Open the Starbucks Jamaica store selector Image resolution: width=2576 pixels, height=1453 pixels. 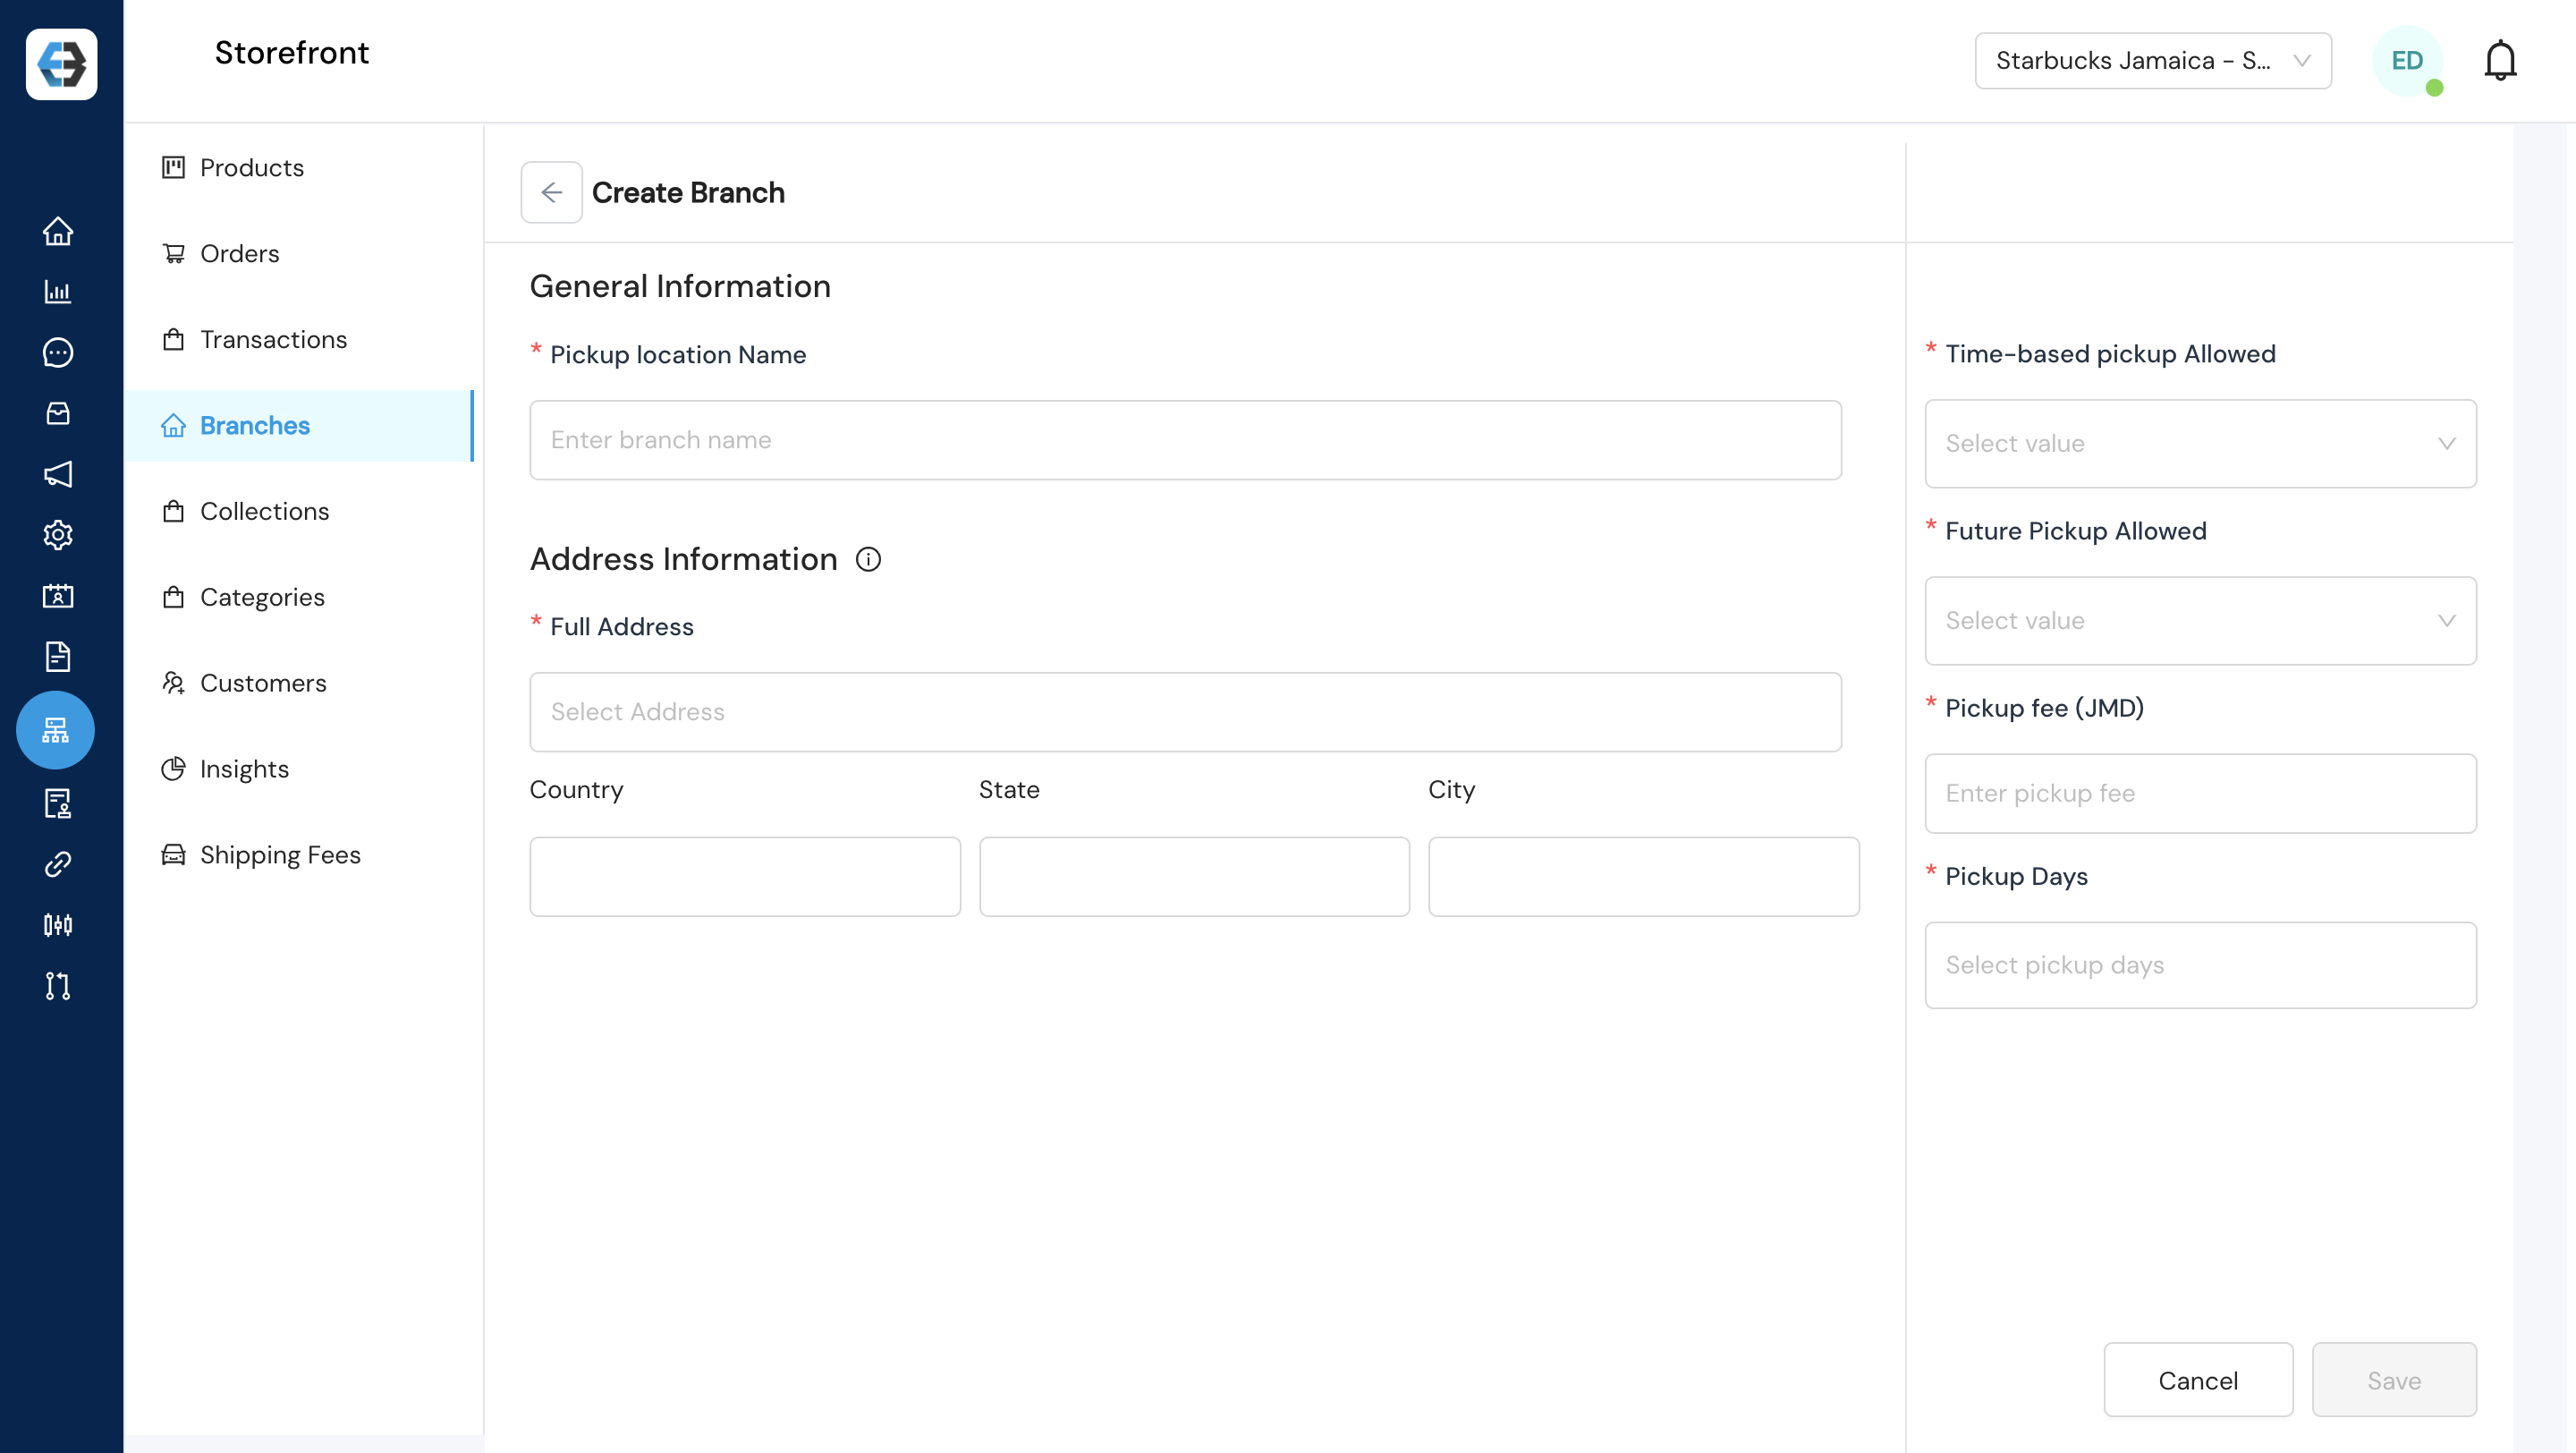click(x=2152, y=61)
